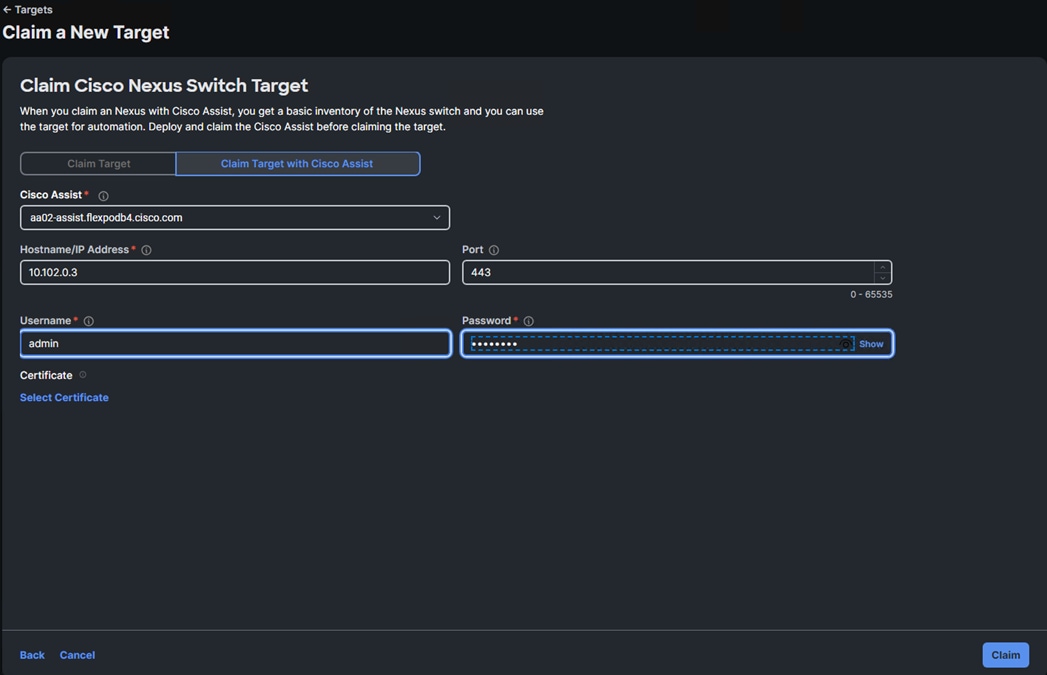
Task: Cancel the claim target form
Action: point(77,655)
